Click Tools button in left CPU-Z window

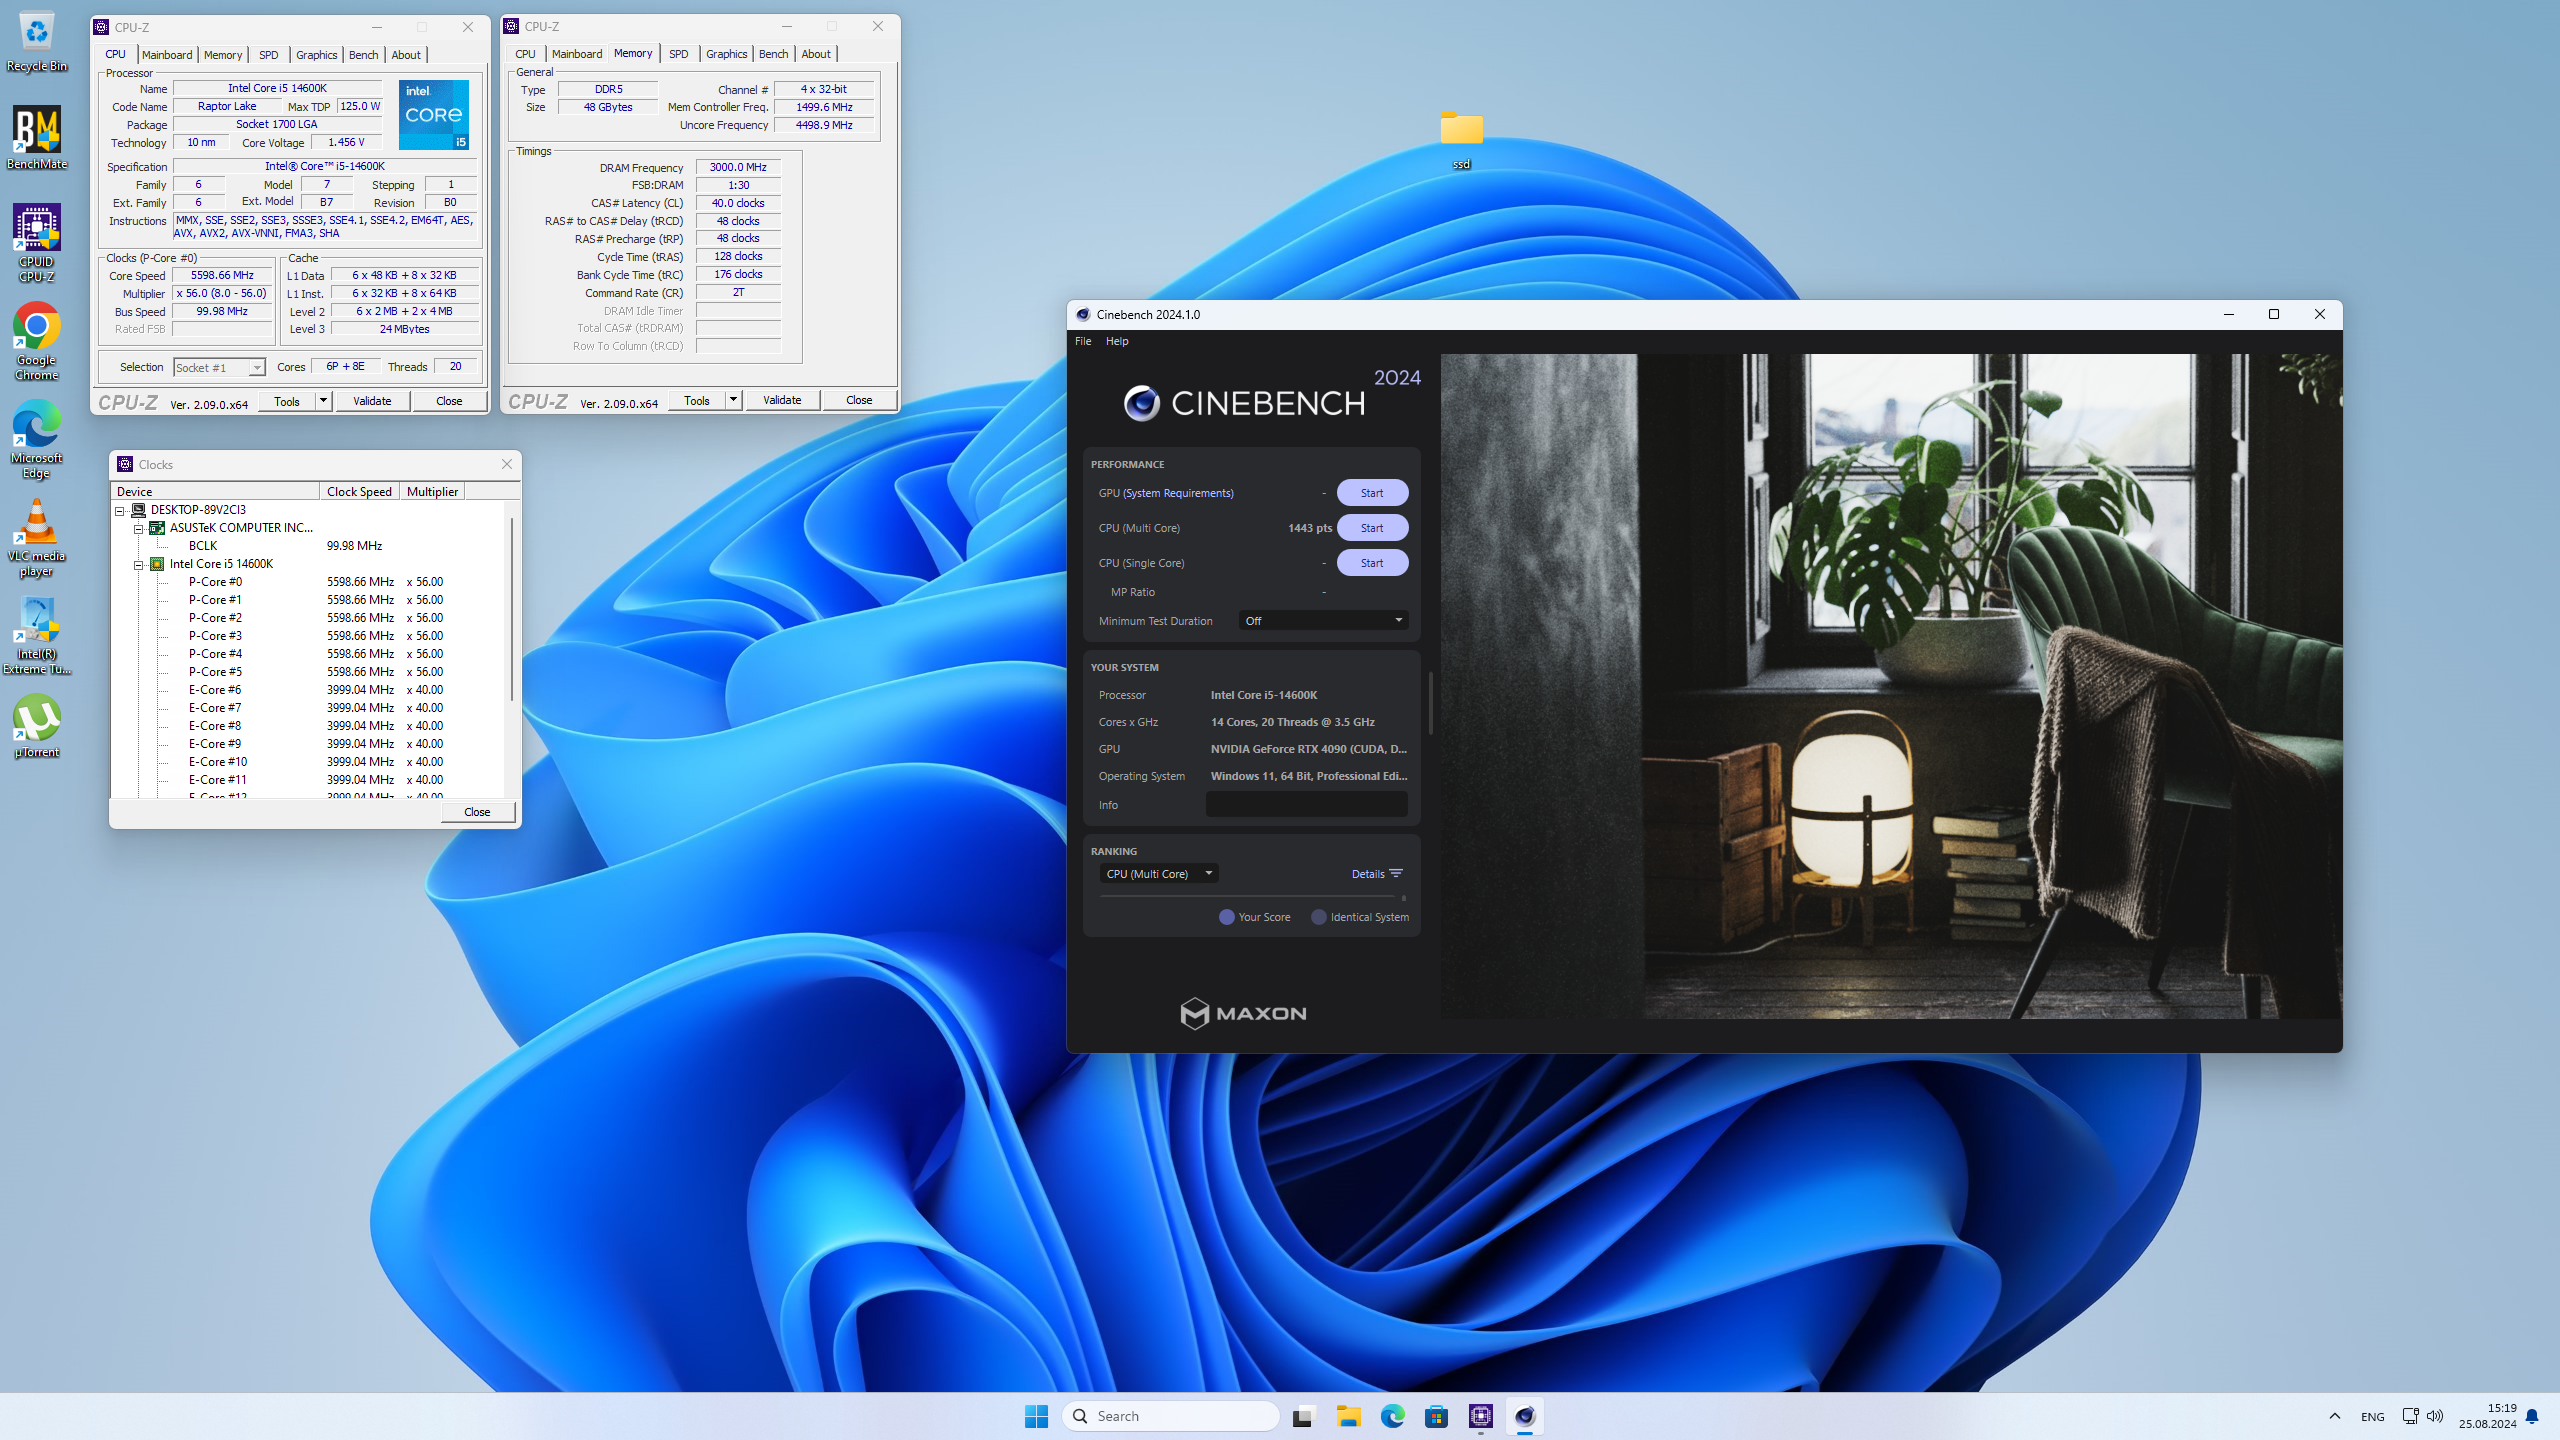tap(287, 401)
